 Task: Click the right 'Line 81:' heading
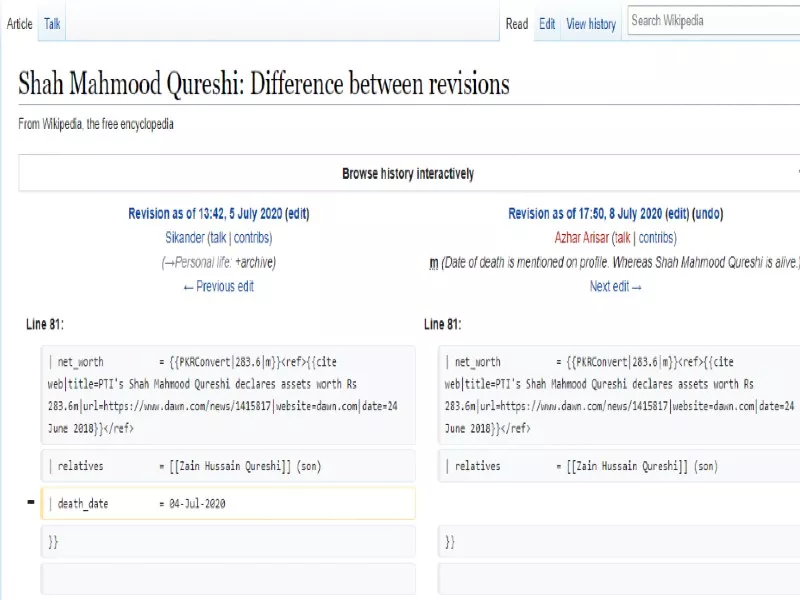point(442,324)
